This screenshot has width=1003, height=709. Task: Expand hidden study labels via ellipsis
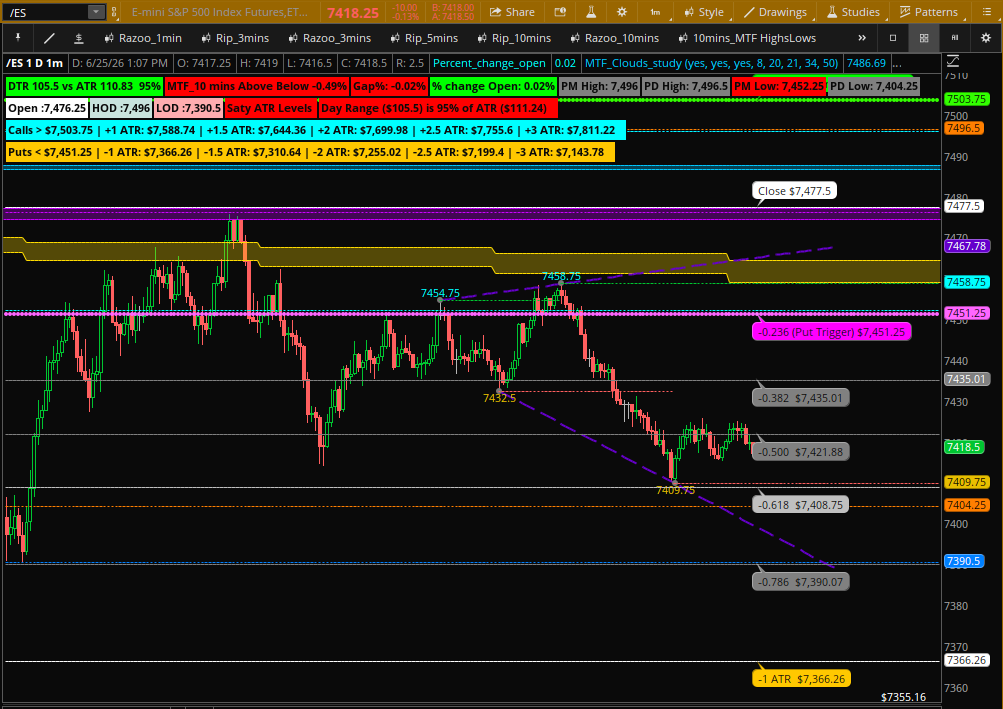[x=897, y=63]
